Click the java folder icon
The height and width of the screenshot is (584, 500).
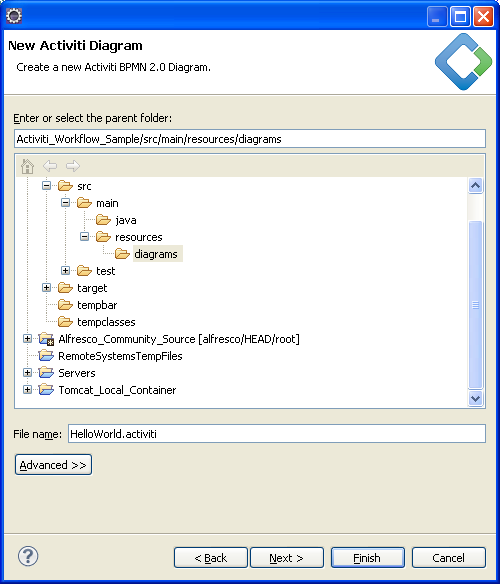coord(103,220)
